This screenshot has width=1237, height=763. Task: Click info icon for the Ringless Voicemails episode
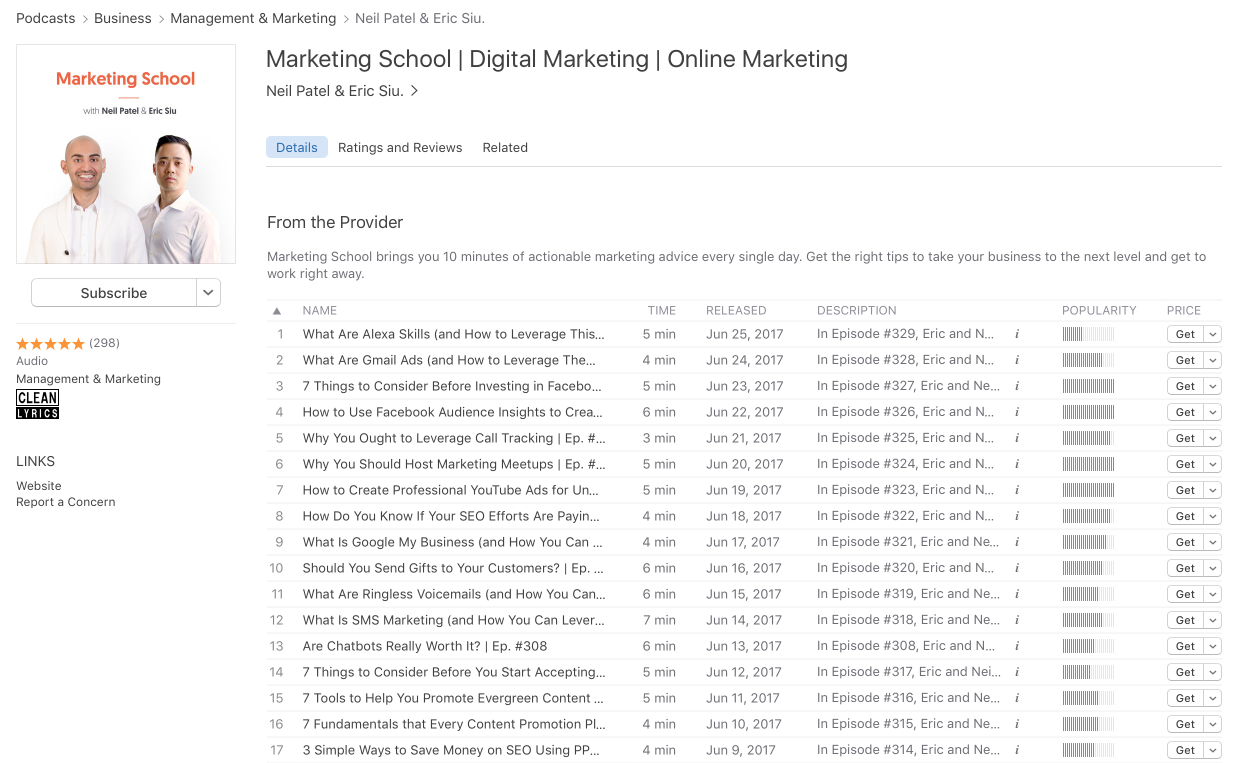(x=1017, y=594)
